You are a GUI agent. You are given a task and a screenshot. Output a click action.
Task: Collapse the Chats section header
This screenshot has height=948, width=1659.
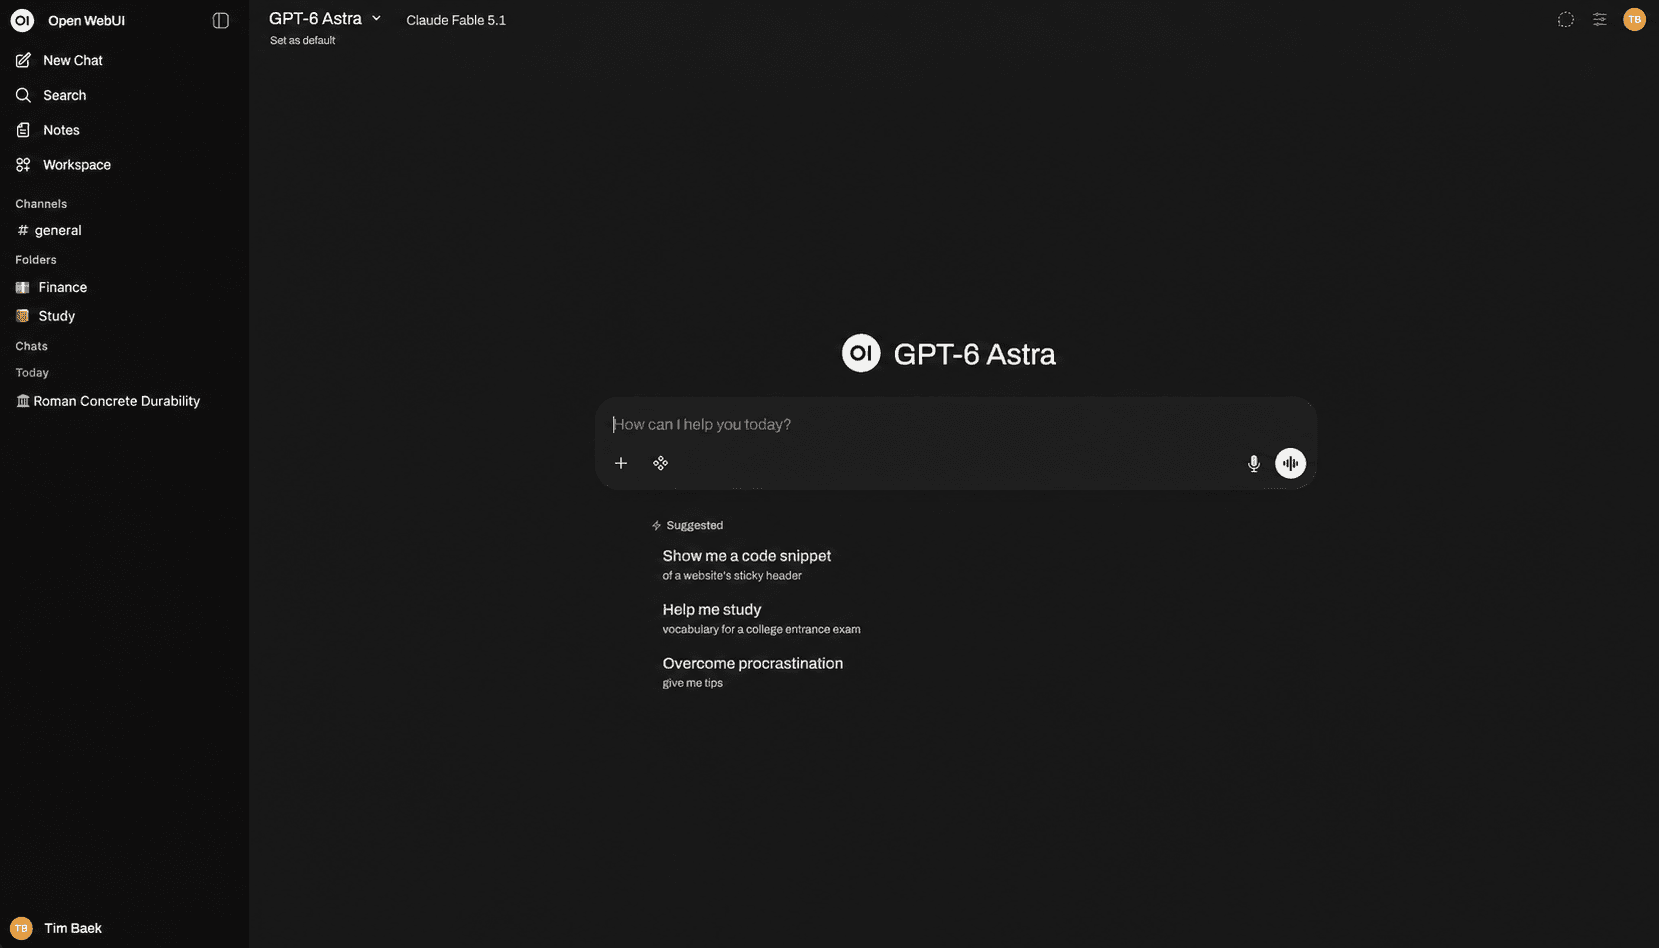click(31, 346)
